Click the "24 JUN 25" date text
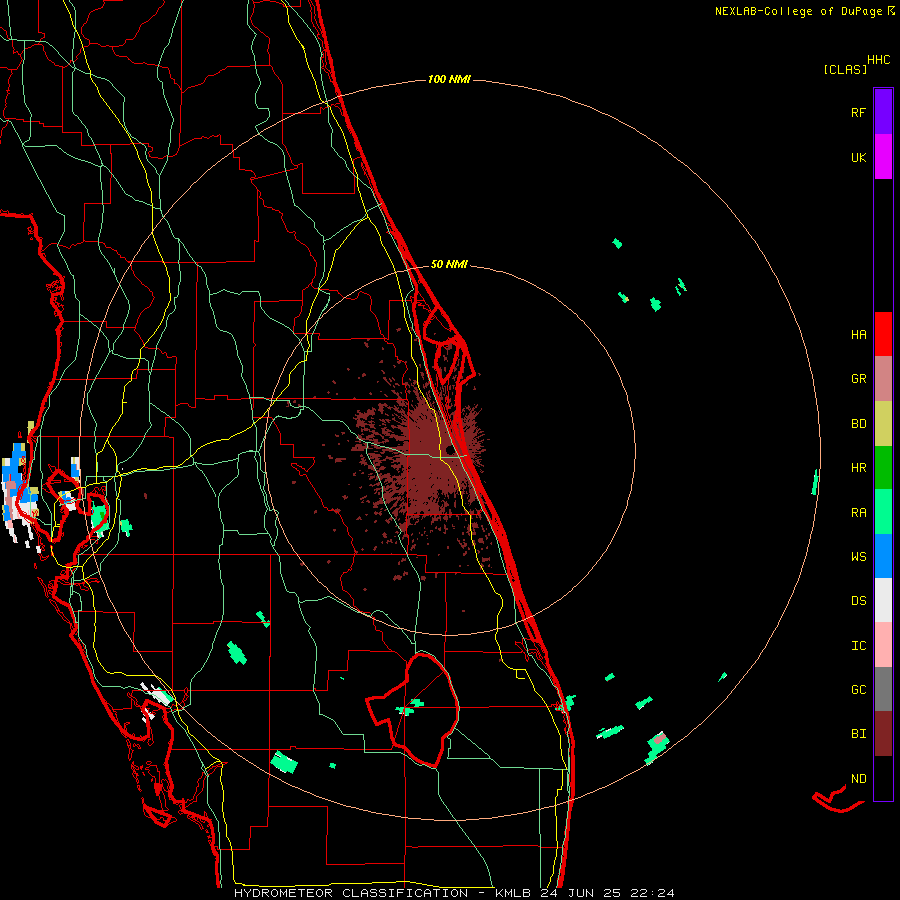The image size is (900, 900). (x=580, y=893)
